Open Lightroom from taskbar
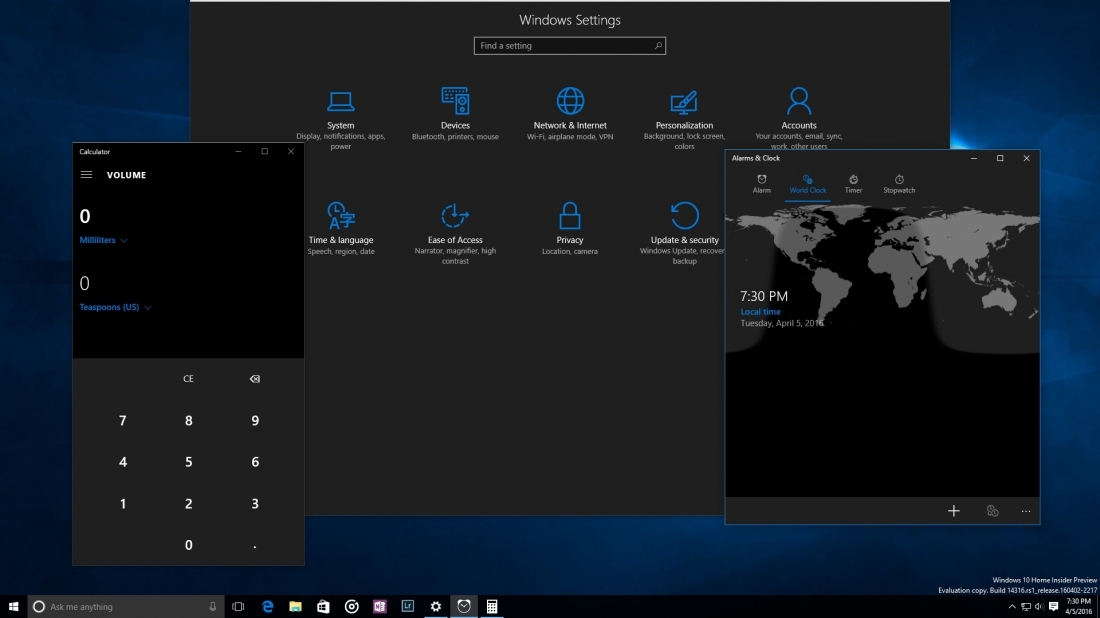Viewport: 1100px width, 618px height. [408, 606]
